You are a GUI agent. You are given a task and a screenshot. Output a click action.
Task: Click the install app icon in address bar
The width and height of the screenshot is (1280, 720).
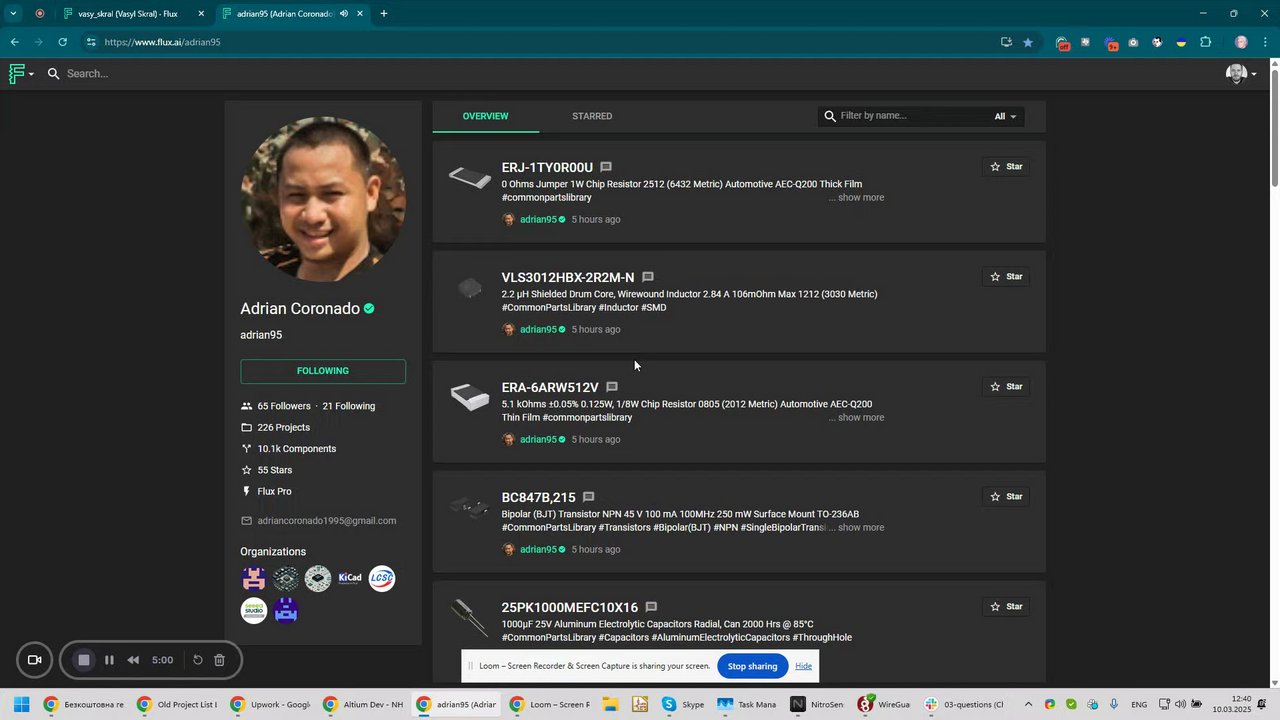tap(1006, 42)
